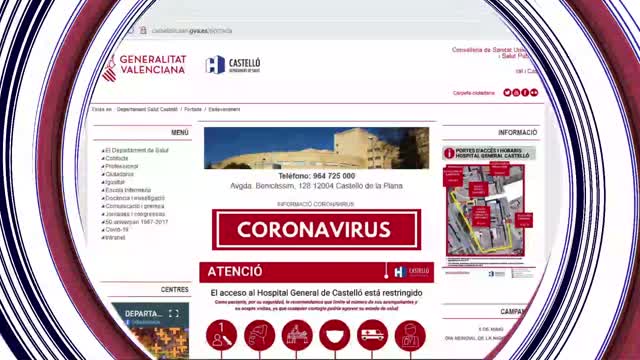Image resolution: width=640 pixels, height=360 pixels.
Task: Click the CENTRES section heading
Action: [x=174, y=289]
